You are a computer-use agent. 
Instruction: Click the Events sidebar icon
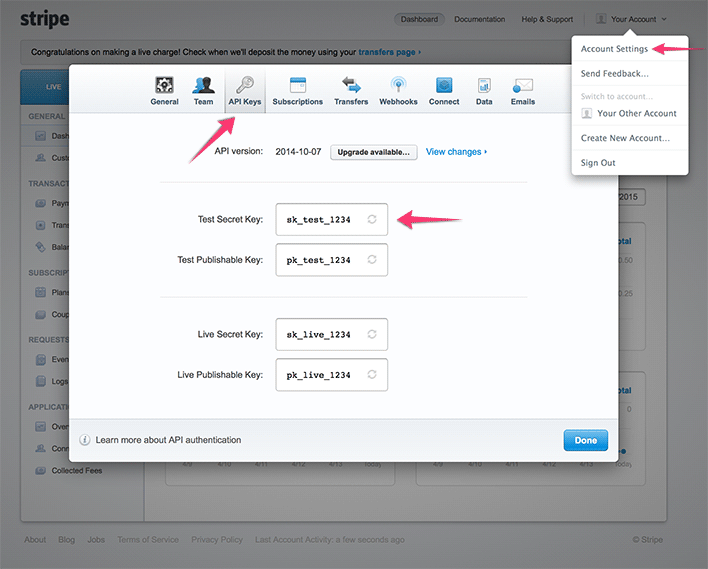pyautogui.click(x=41, y=359)
